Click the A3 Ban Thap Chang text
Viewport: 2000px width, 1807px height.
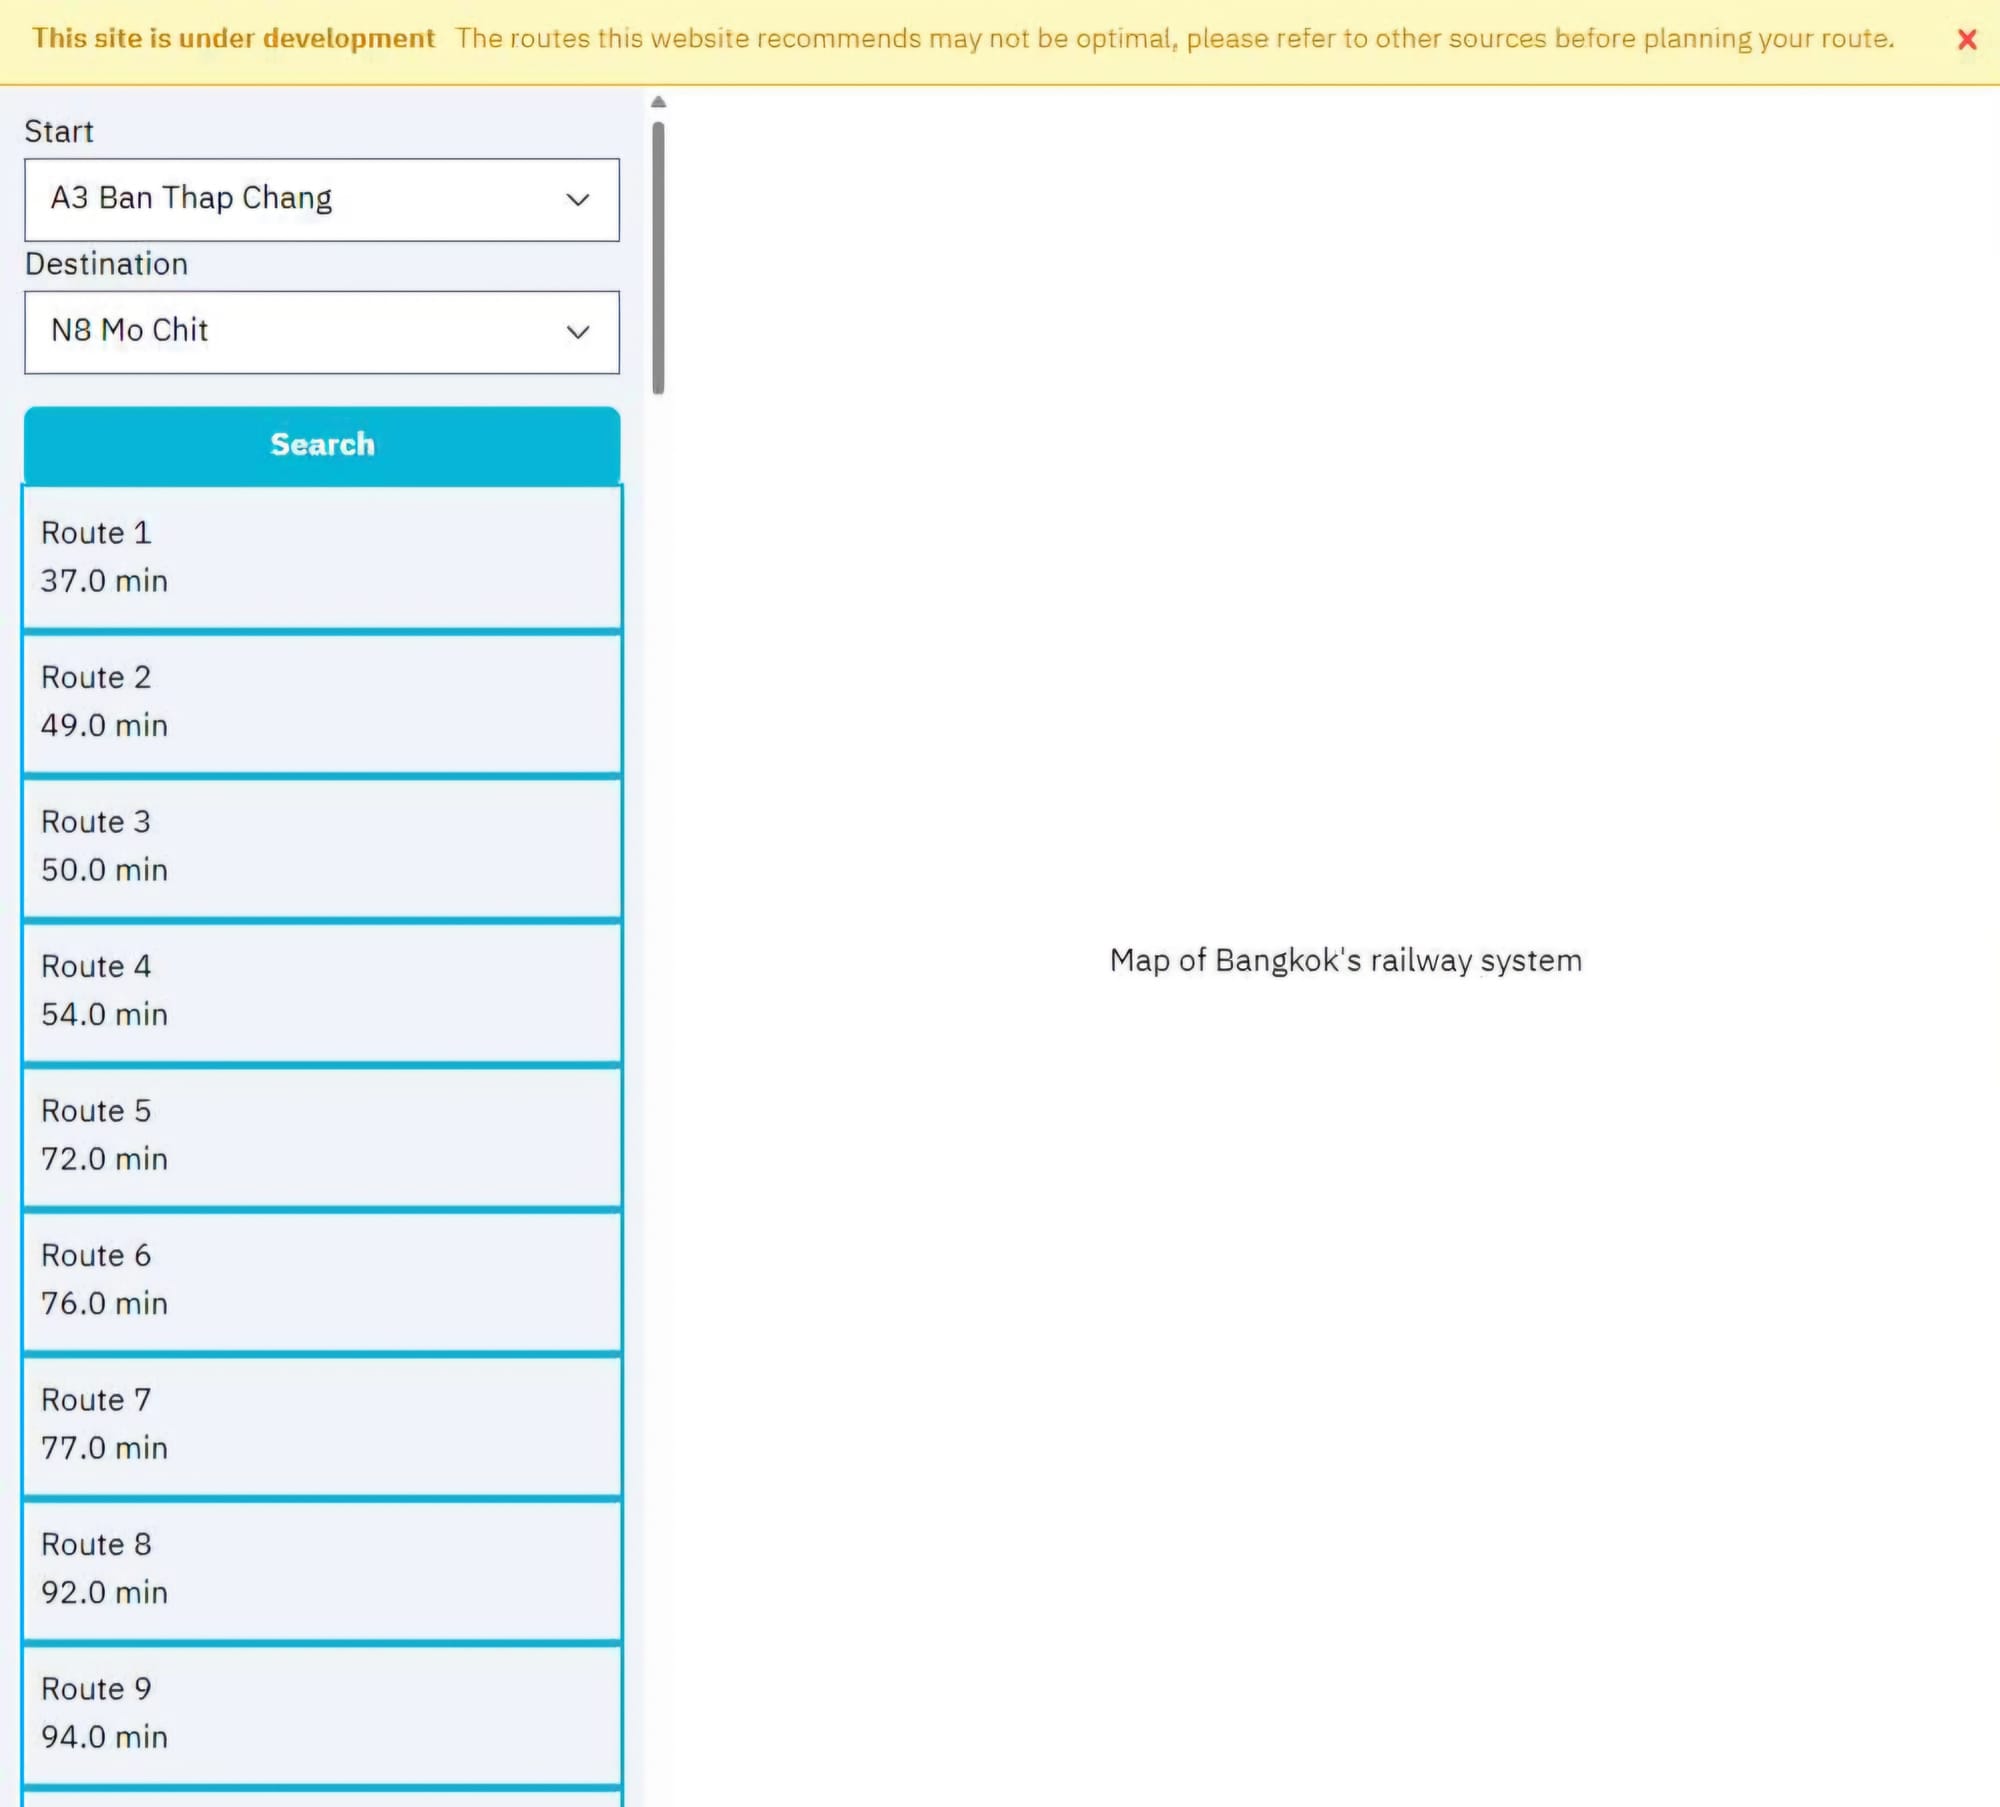pyautogui.click(x=191, y=198)
